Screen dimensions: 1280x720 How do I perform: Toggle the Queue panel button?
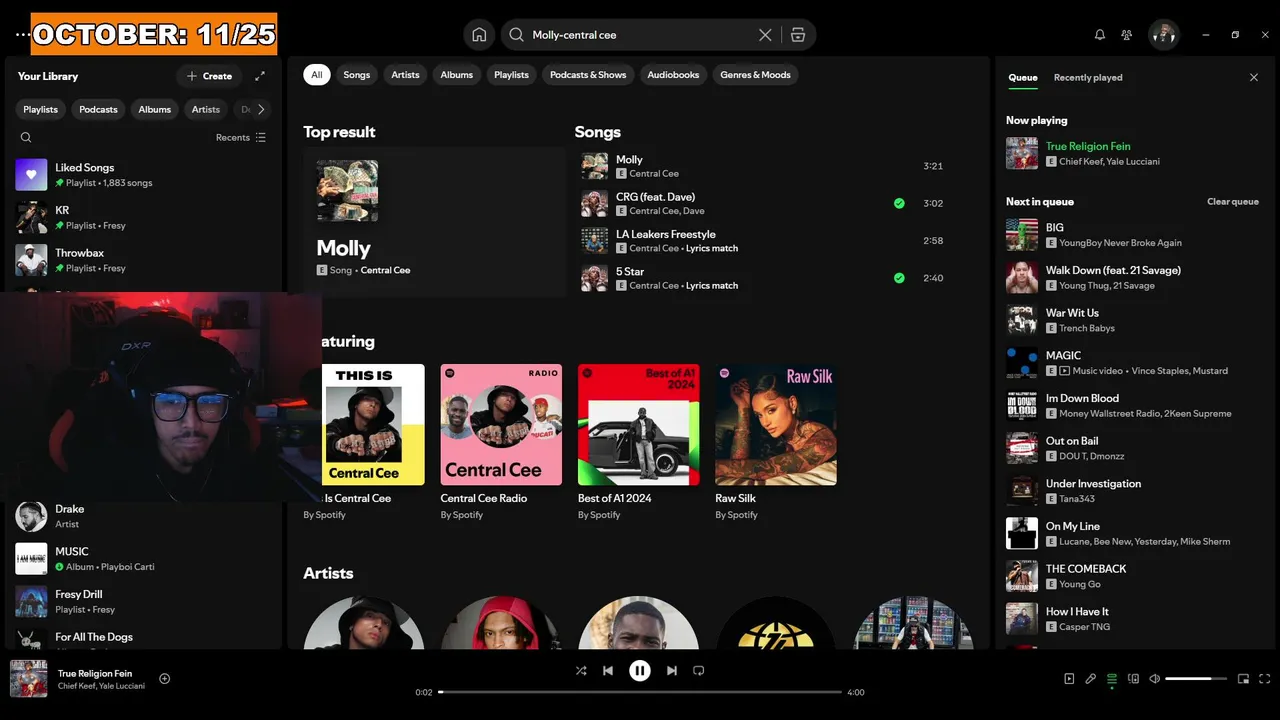point(1112,679)
